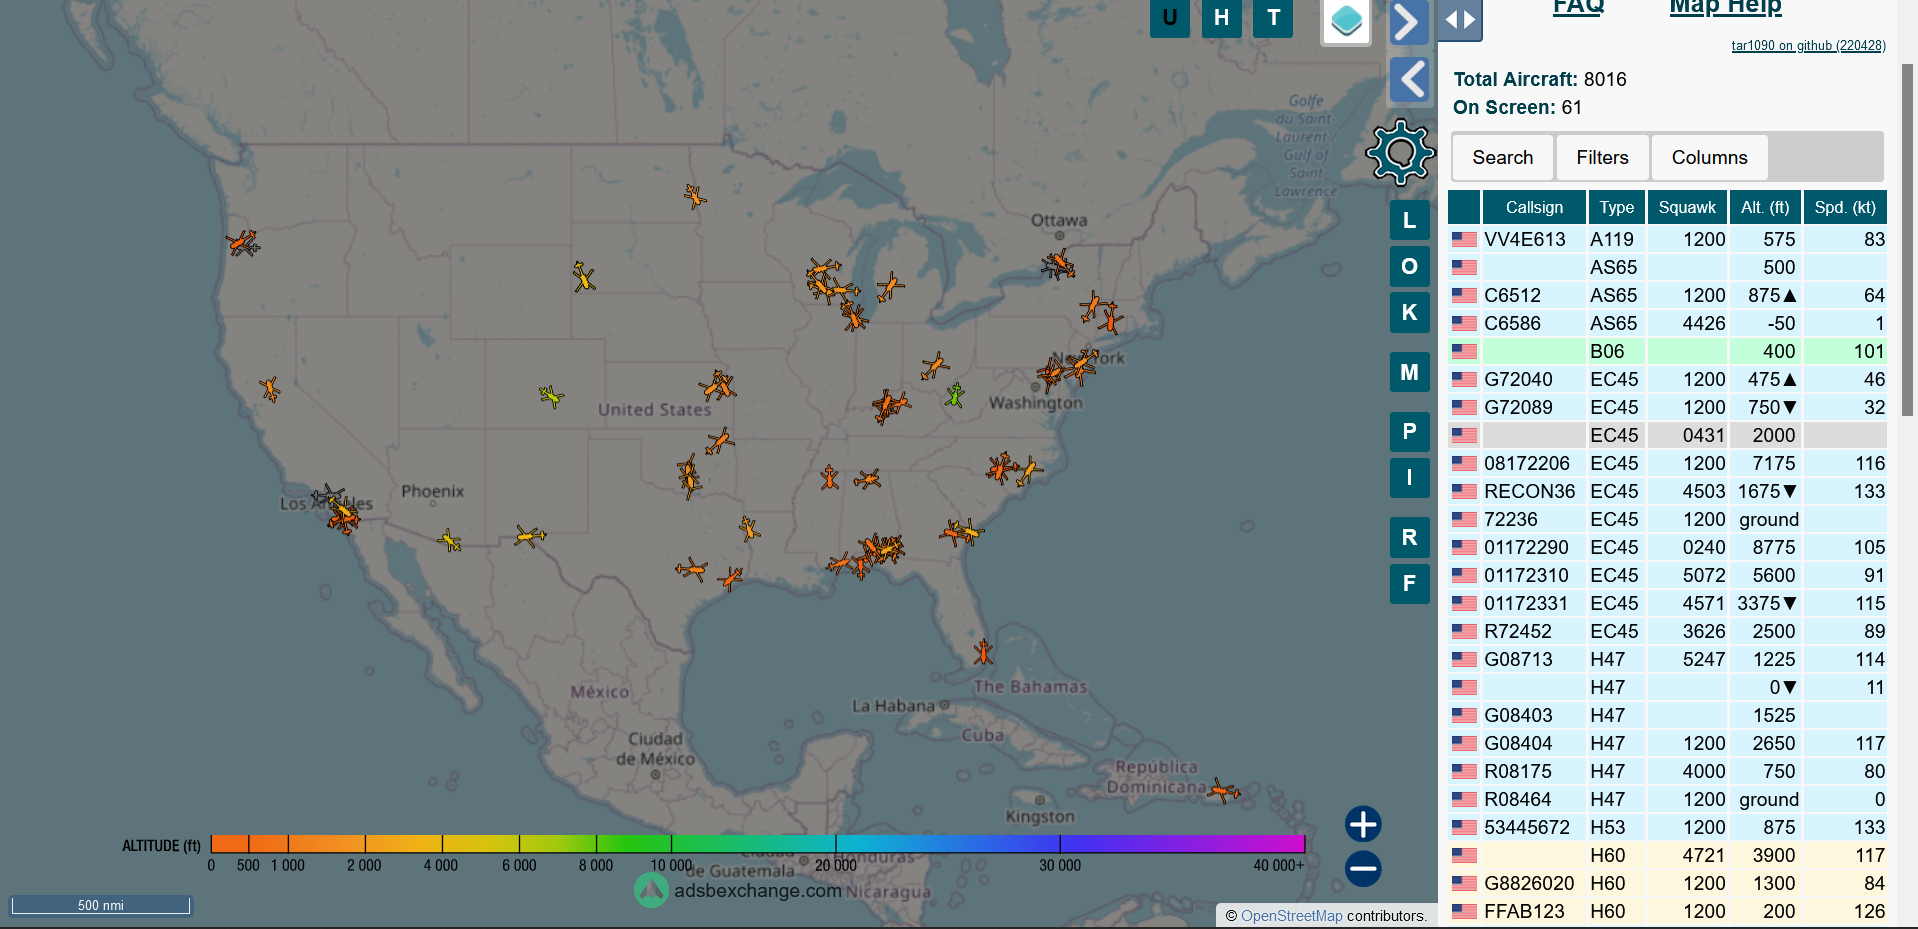
Task: Click the yellow helicopter over Wyoming
Action: pyautogui.click(x=584, y=276)
